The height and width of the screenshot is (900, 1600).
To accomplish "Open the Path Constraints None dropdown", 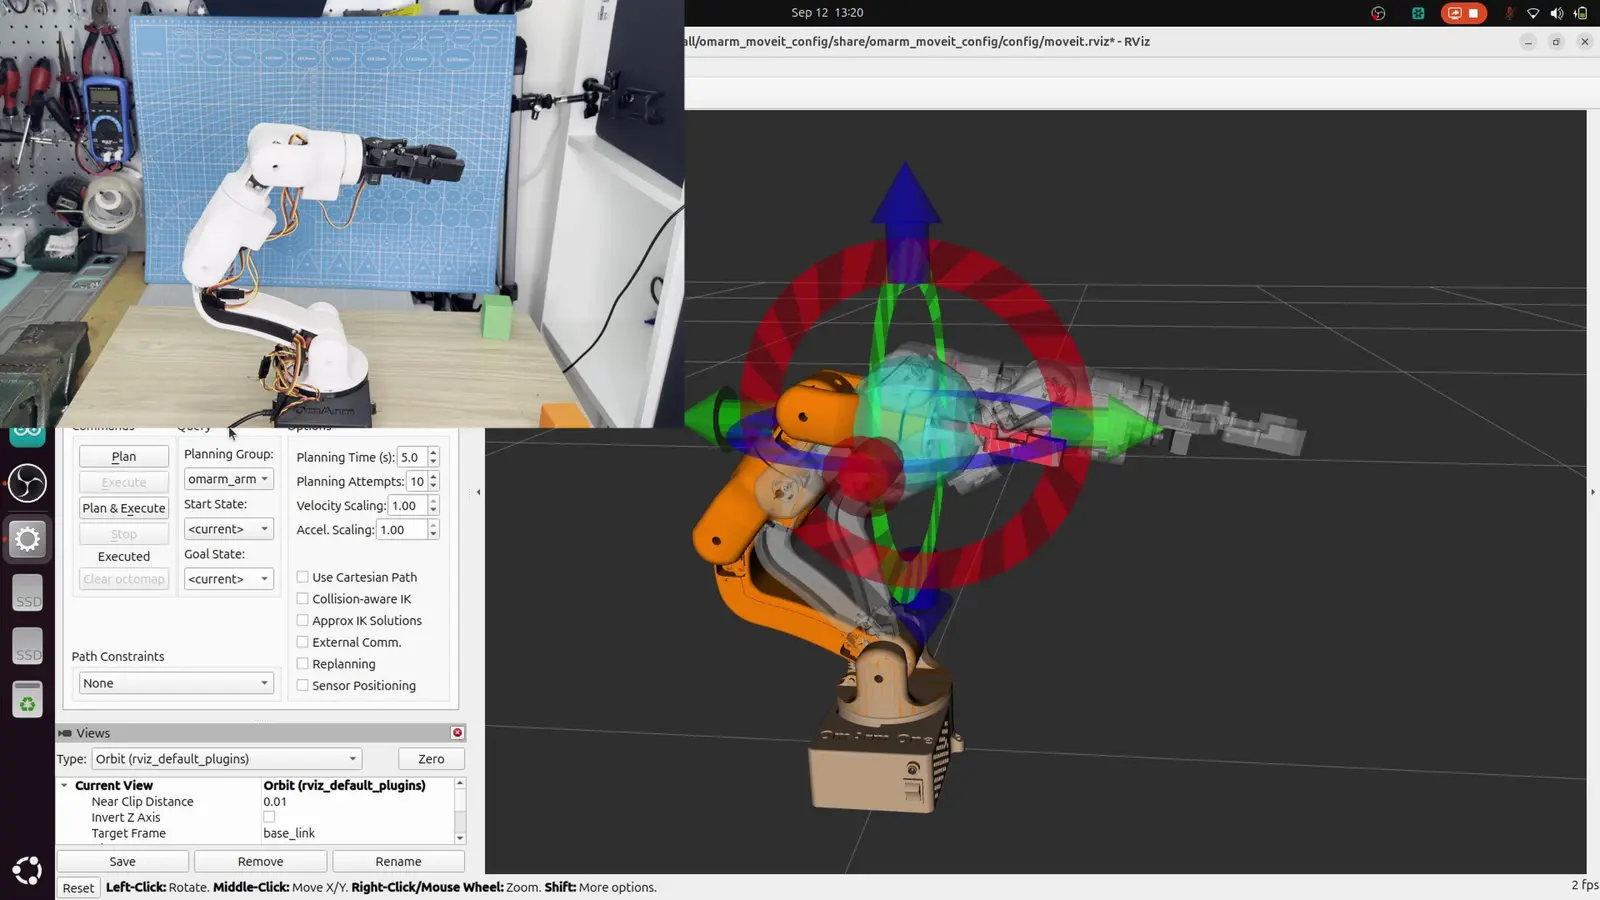I will 176,683.
